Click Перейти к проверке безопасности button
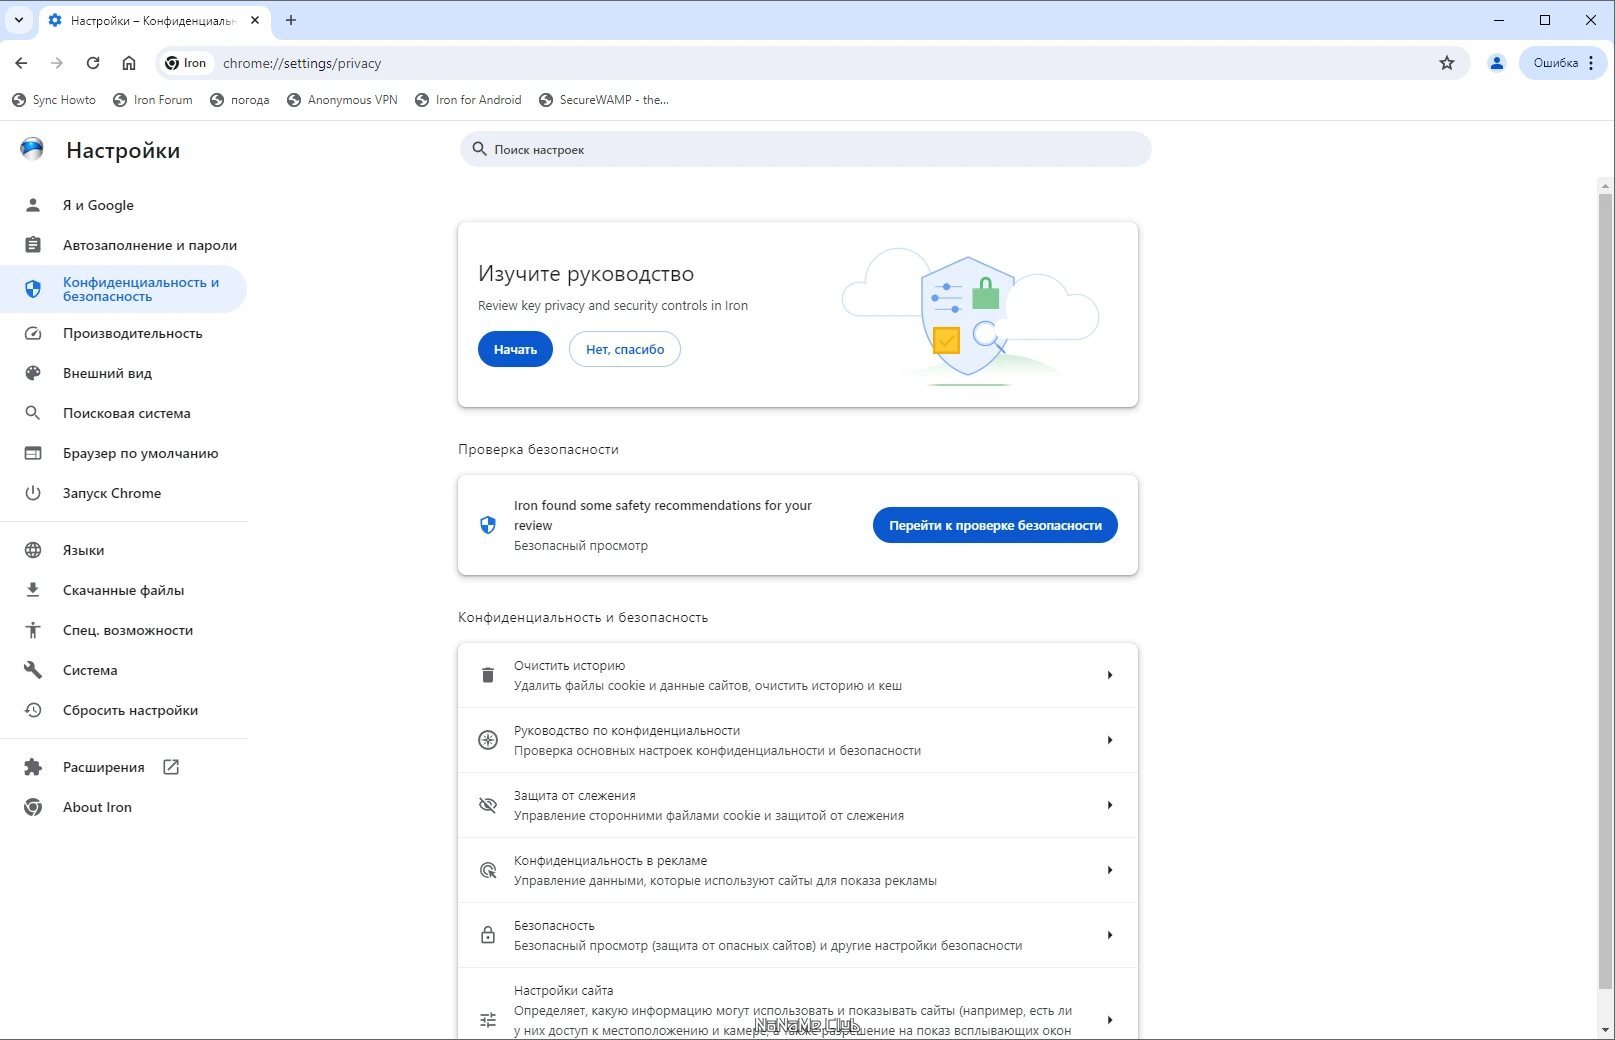The image size is (1615, 1040). click(x=995, y=525)
